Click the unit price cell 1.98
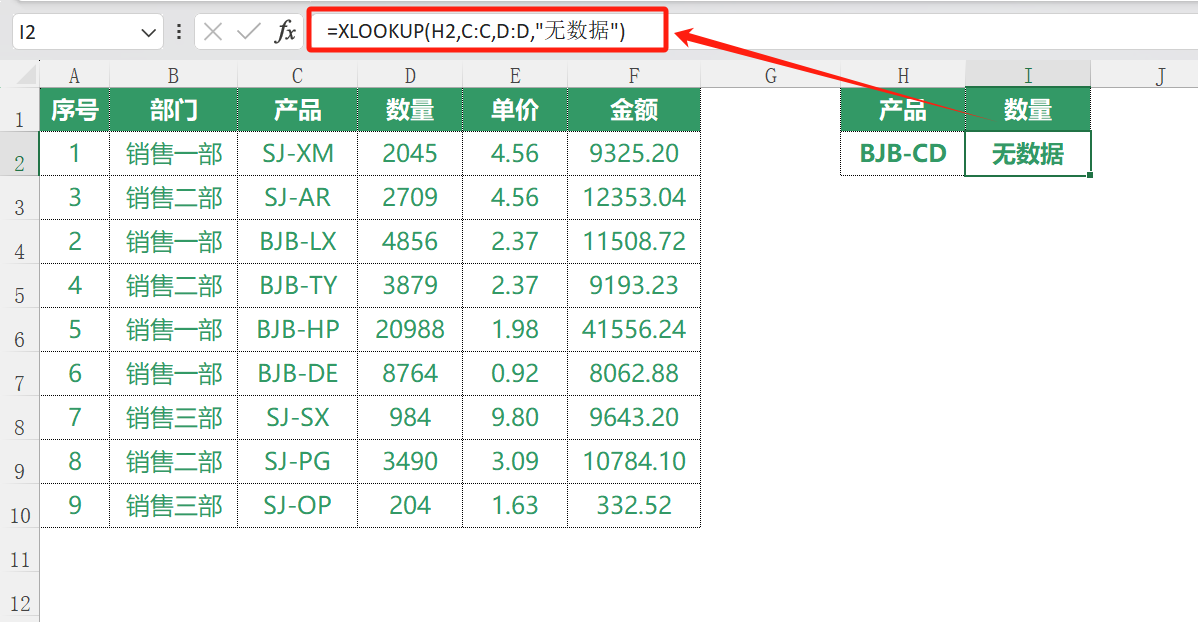This screenshot has height=622, width=1198. pos(515,329)
